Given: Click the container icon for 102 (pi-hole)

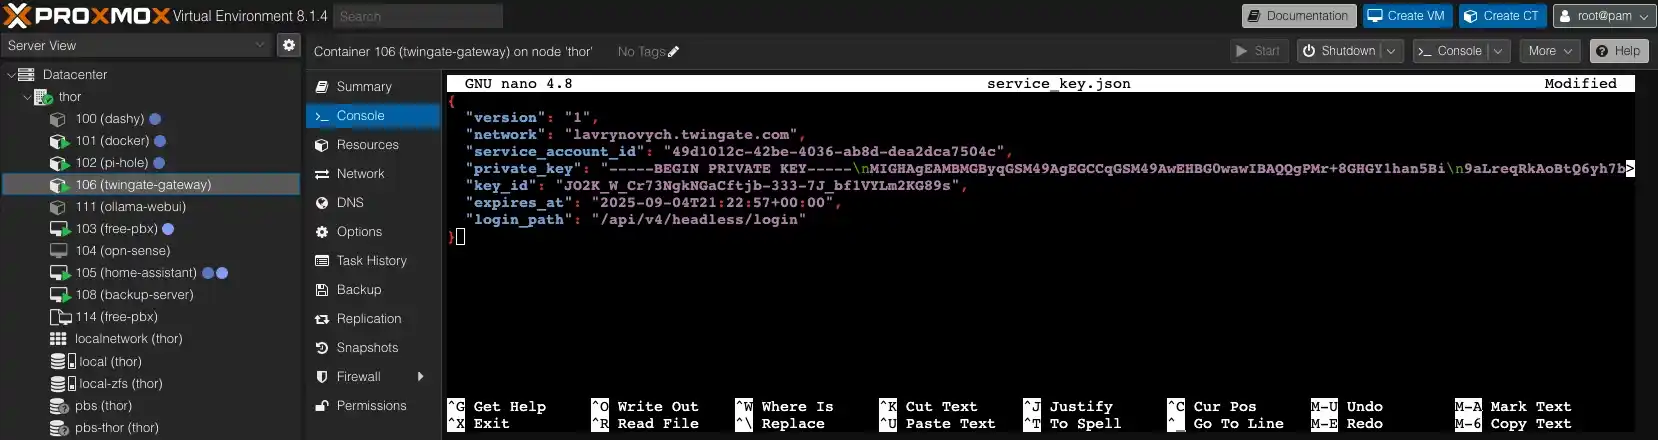Looking at the screenshot, I should pyautogui.click(x=59, y=163).
